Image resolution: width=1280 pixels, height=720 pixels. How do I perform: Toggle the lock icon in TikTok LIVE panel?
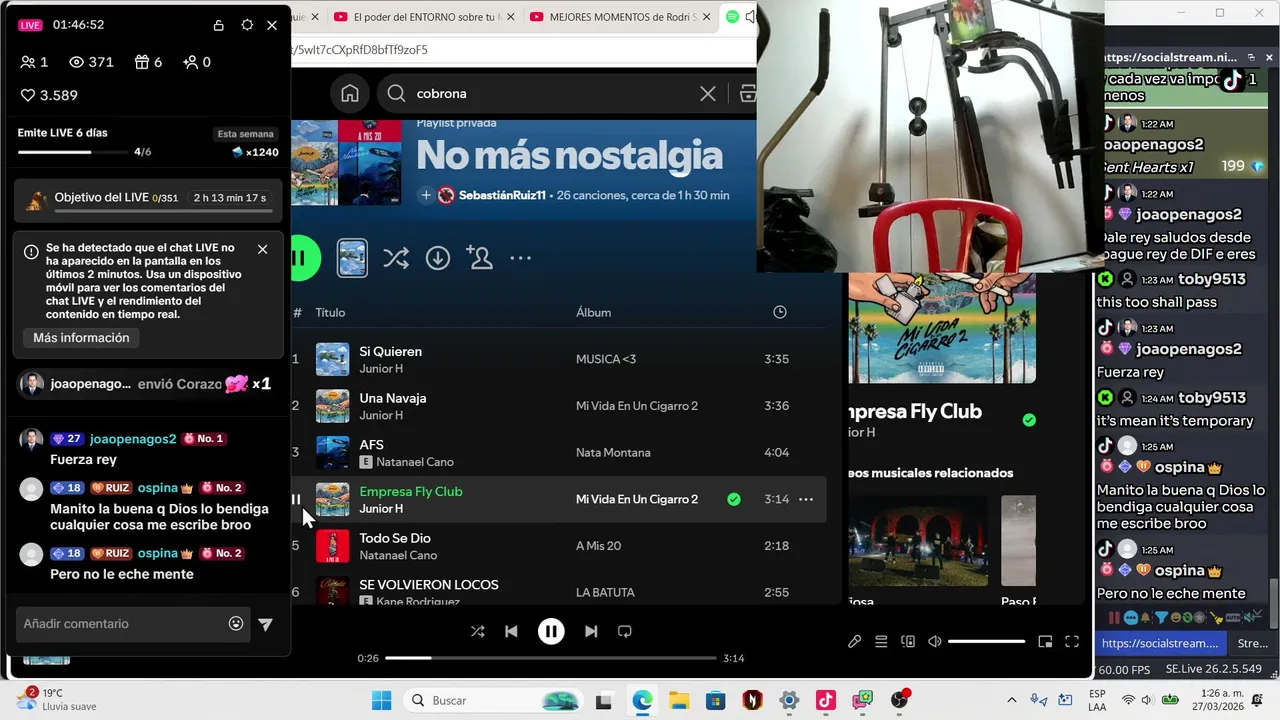218,25
